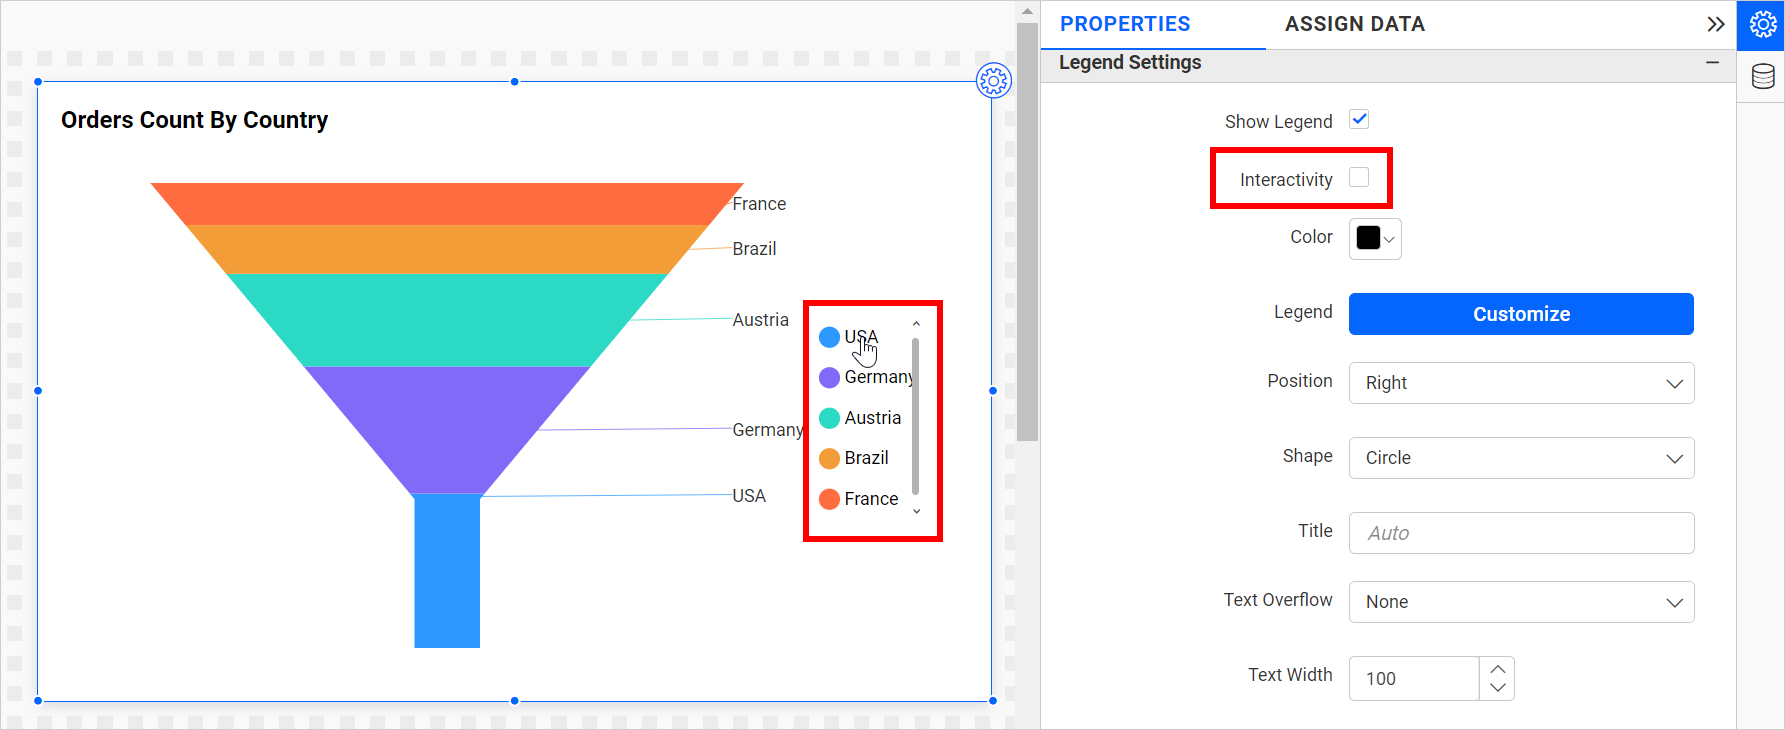
Task: Click the France legend marker
Action: pyautogui.click(x=829, y=499)
